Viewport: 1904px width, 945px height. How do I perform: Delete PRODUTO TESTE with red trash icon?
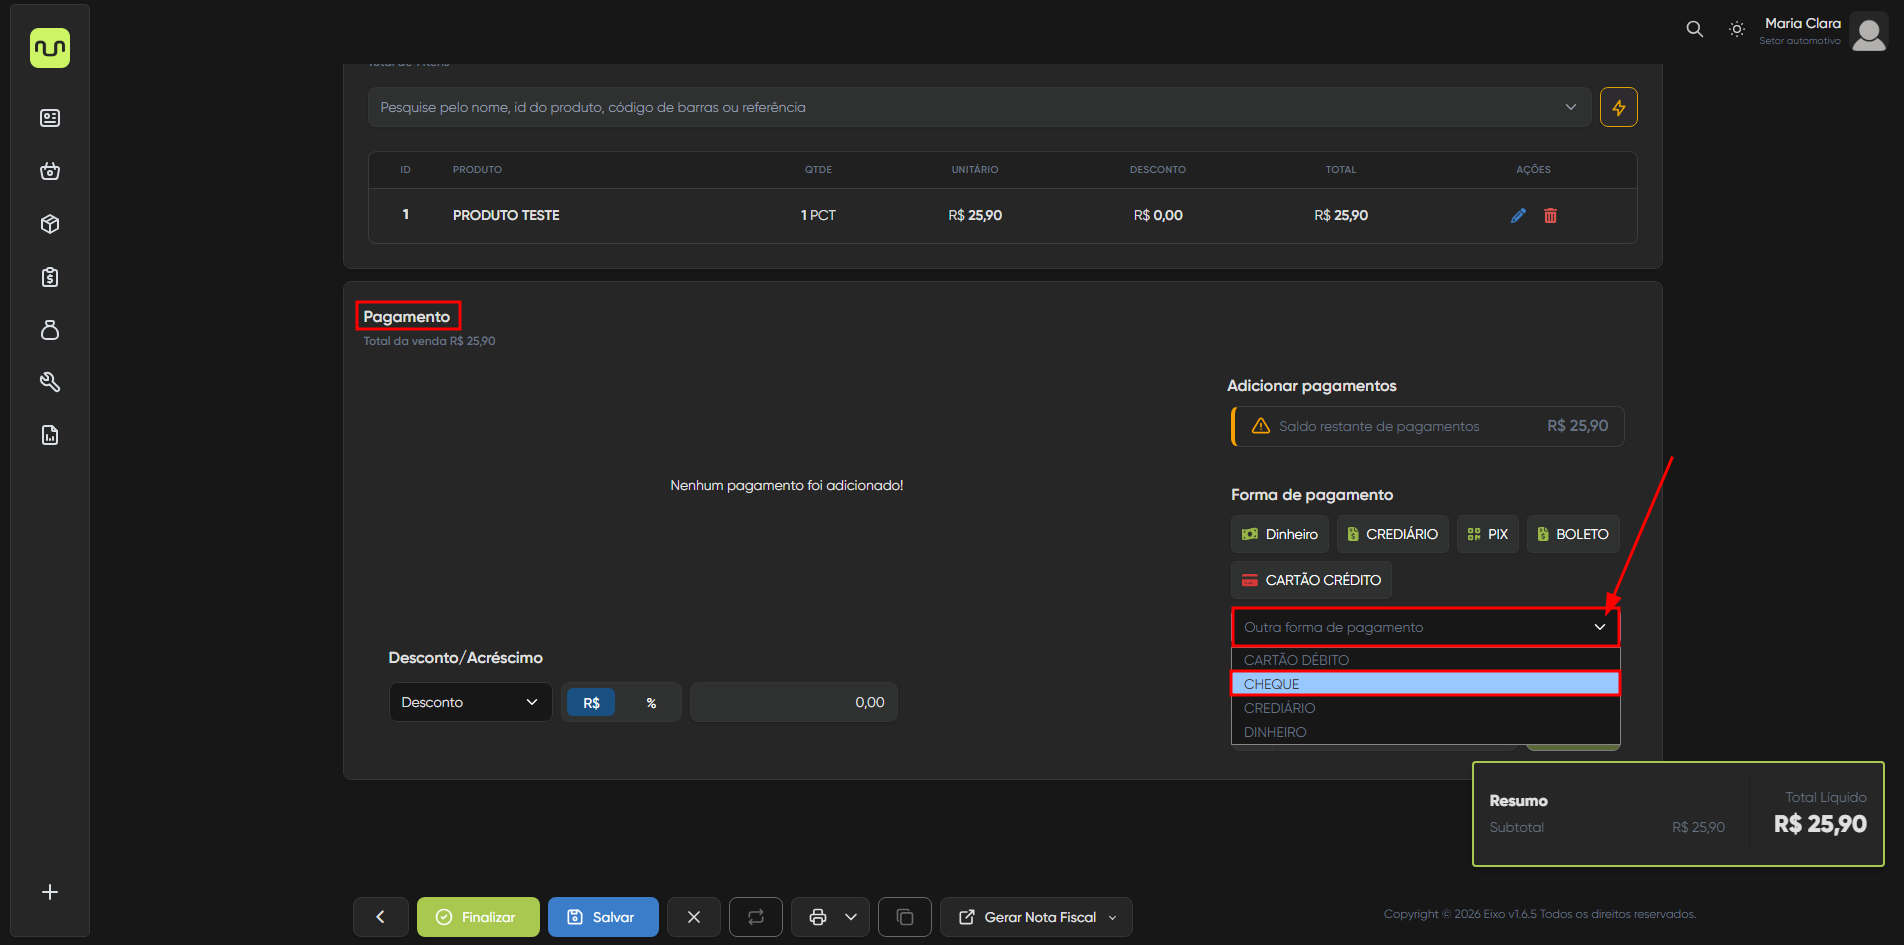point(1550,215)
